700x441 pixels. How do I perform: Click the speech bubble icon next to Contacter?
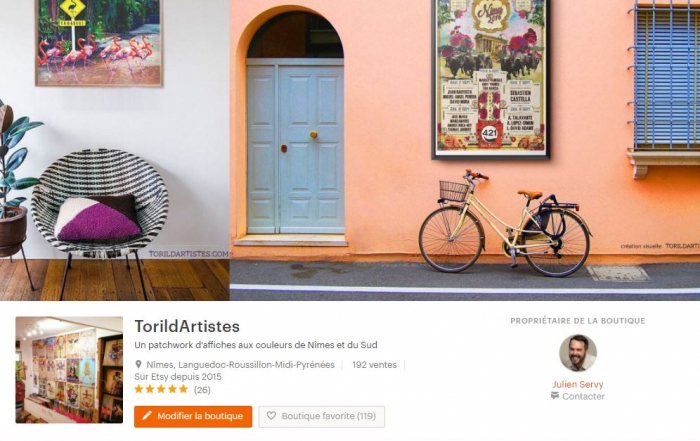555,395
